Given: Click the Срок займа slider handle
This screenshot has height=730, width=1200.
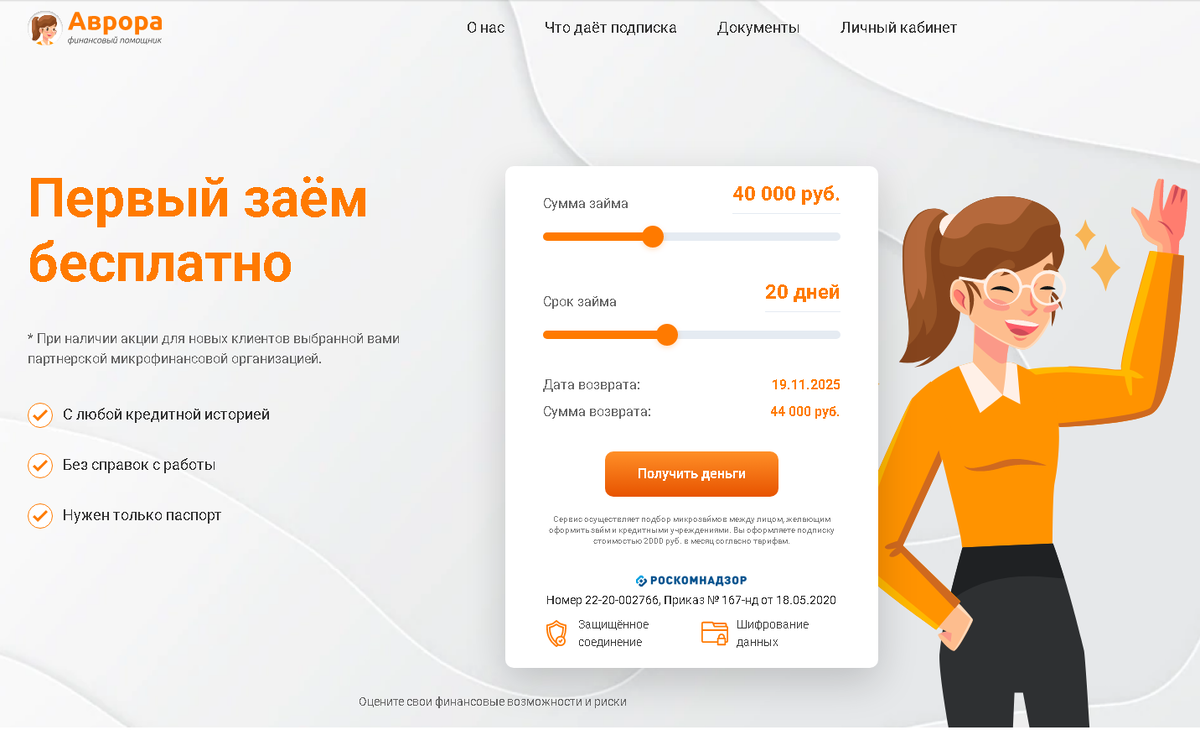Looking at the screenshot, I should [x=667, y=335].
